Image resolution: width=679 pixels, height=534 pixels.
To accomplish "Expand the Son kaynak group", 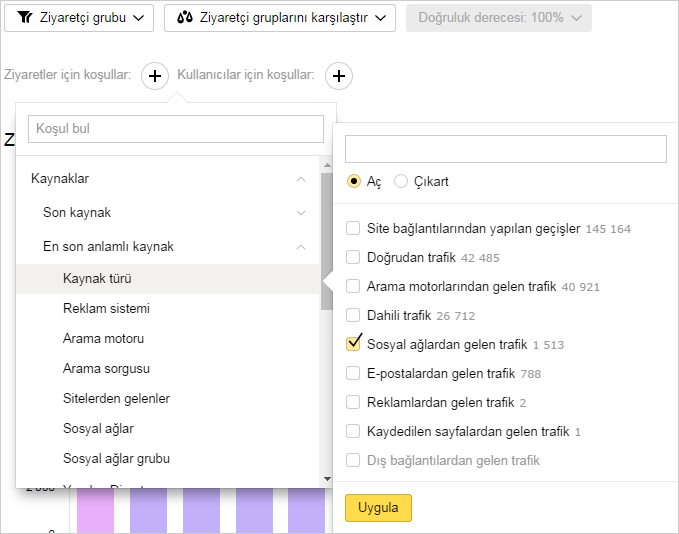I will coord(300,213).
